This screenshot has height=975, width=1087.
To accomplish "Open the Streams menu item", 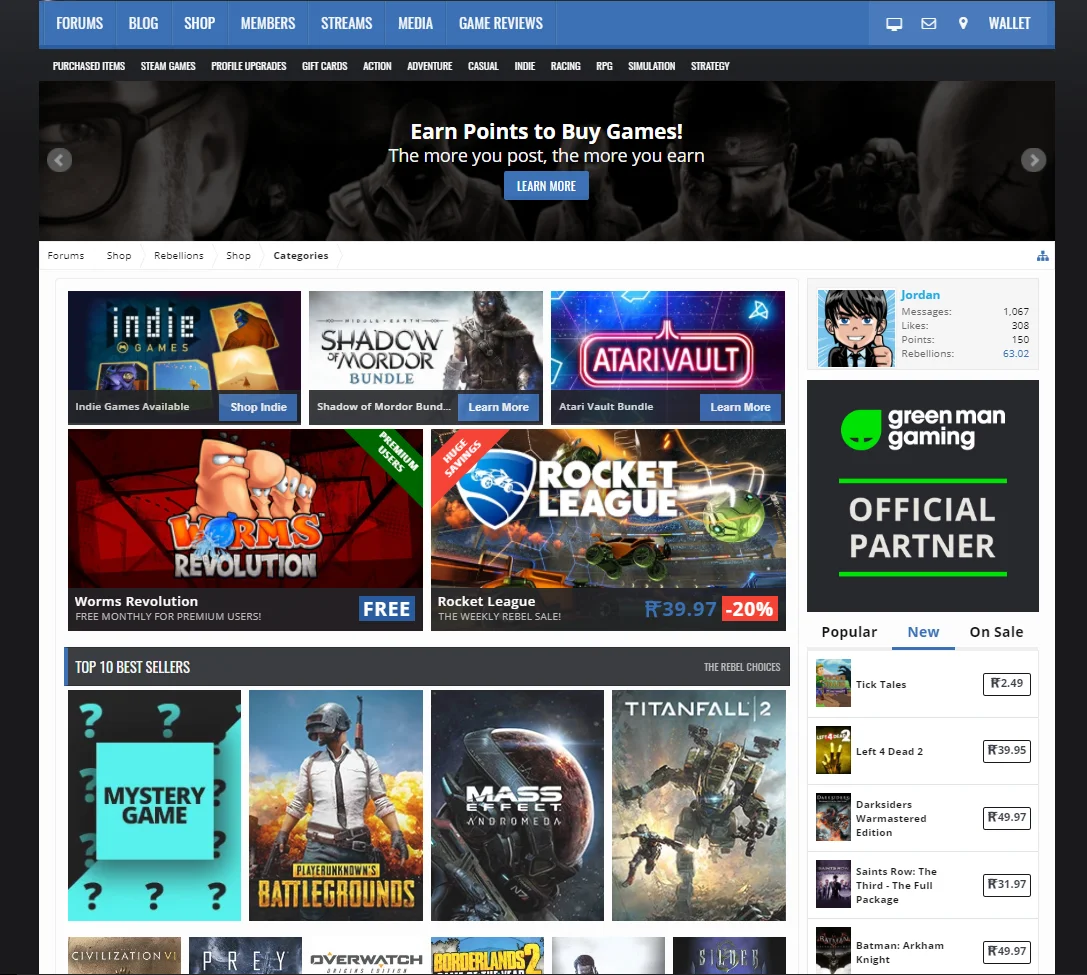I will point(346,23).
